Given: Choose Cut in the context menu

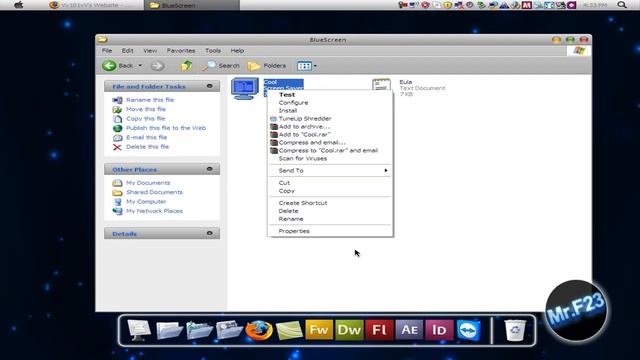Looking at the screenshot, I should (330, 183).
